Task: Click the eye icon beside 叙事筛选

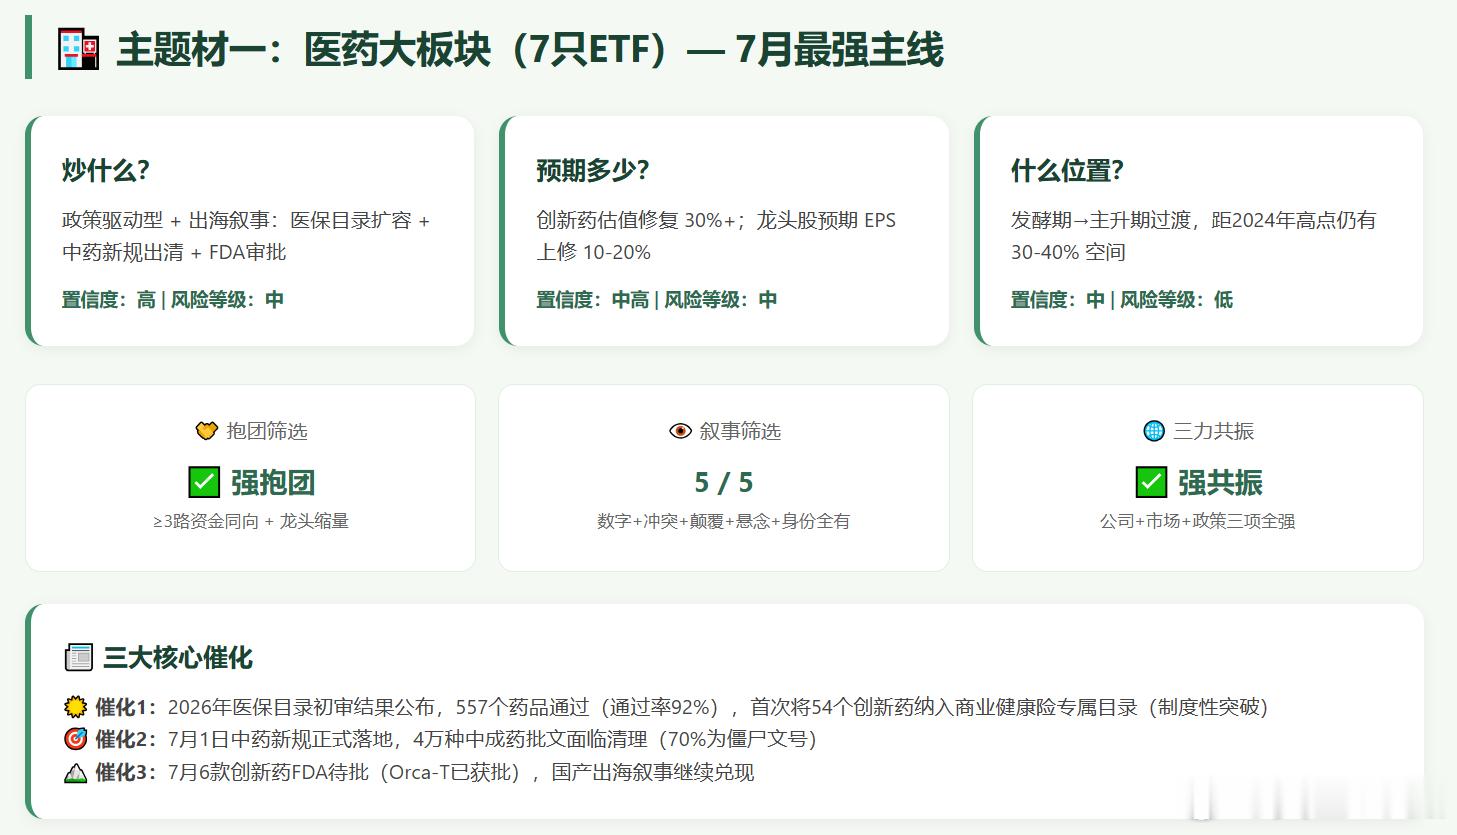Action: [x=680, y=431]
